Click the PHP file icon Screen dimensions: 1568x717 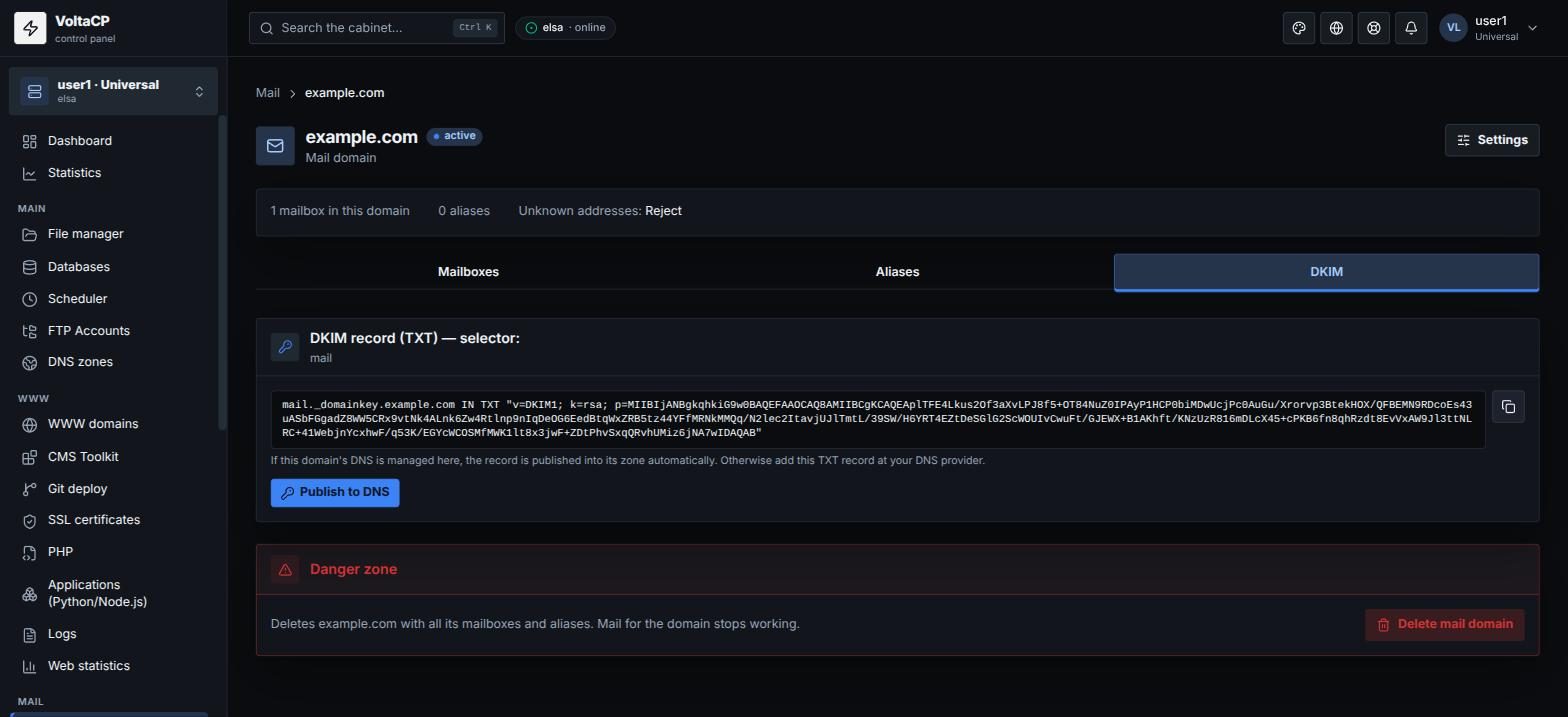pyautogui.click(x=29, y=552)
